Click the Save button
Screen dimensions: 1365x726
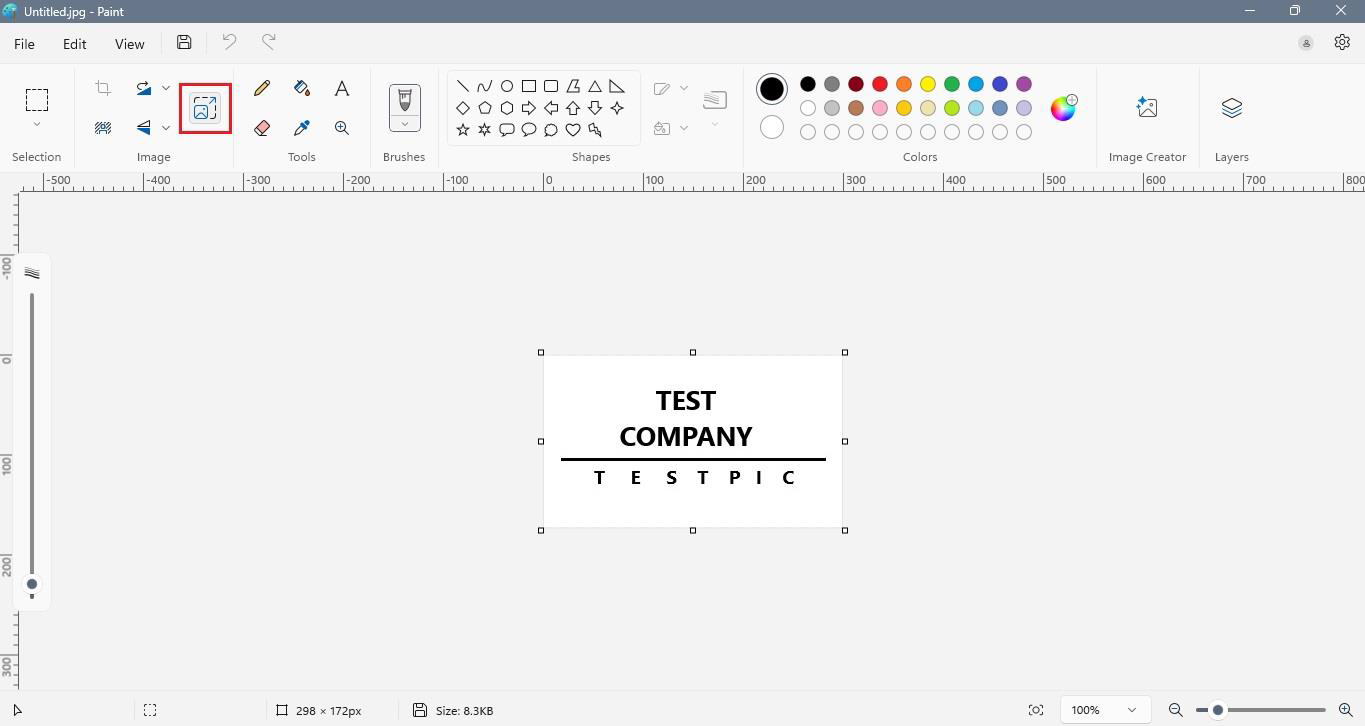pos(184,42)
